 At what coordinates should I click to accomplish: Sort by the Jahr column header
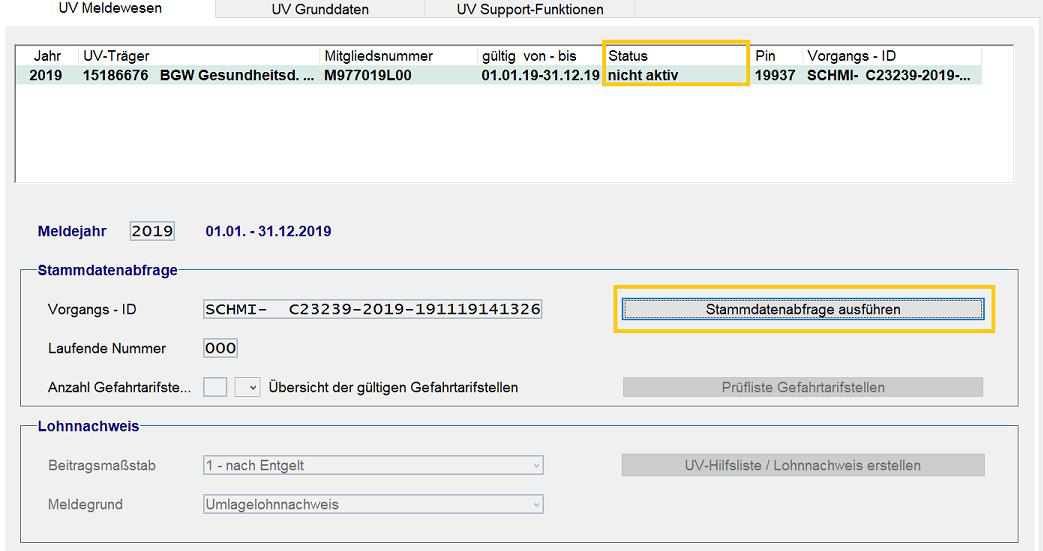(48, 56)
